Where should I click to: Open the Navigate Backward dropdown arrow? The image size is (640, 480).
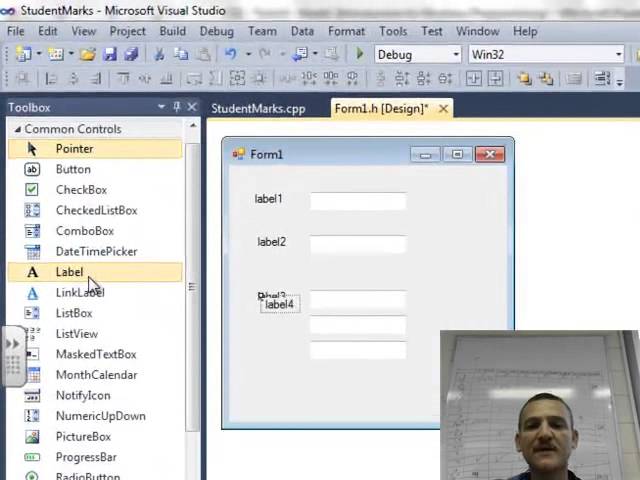pyautogui.click(x=315, y=53)
